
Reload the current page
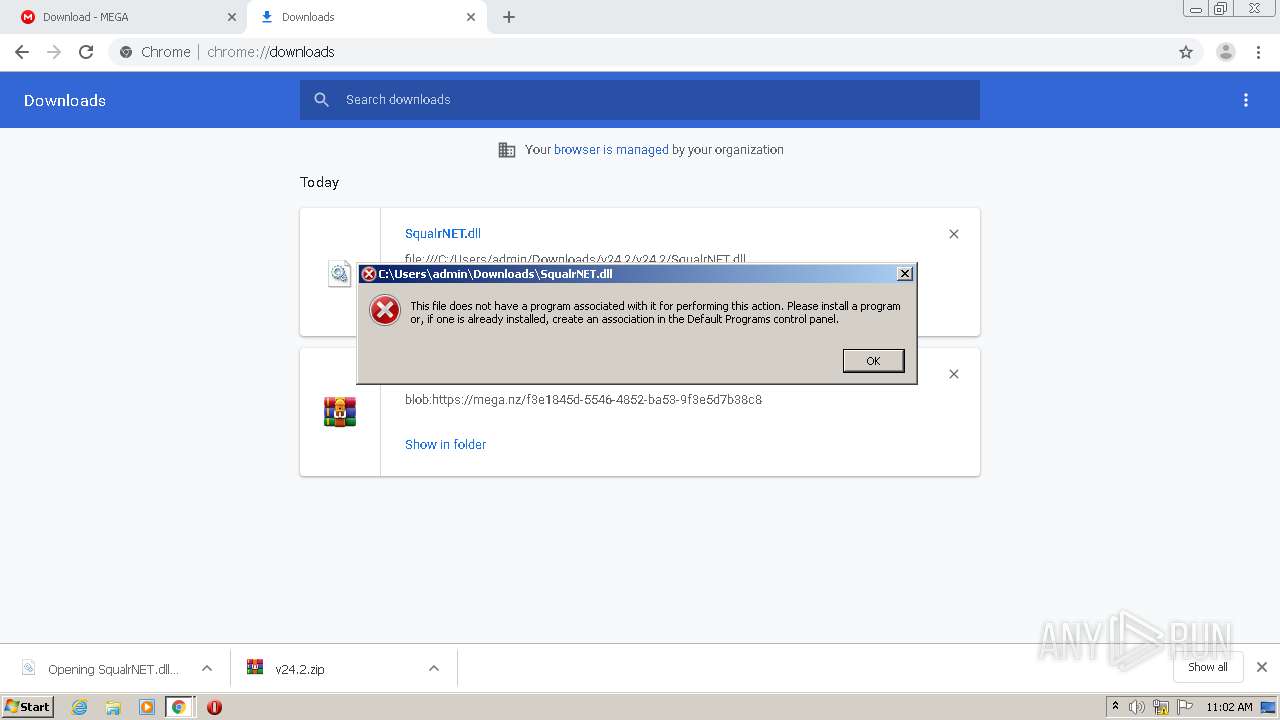point(86,52)
